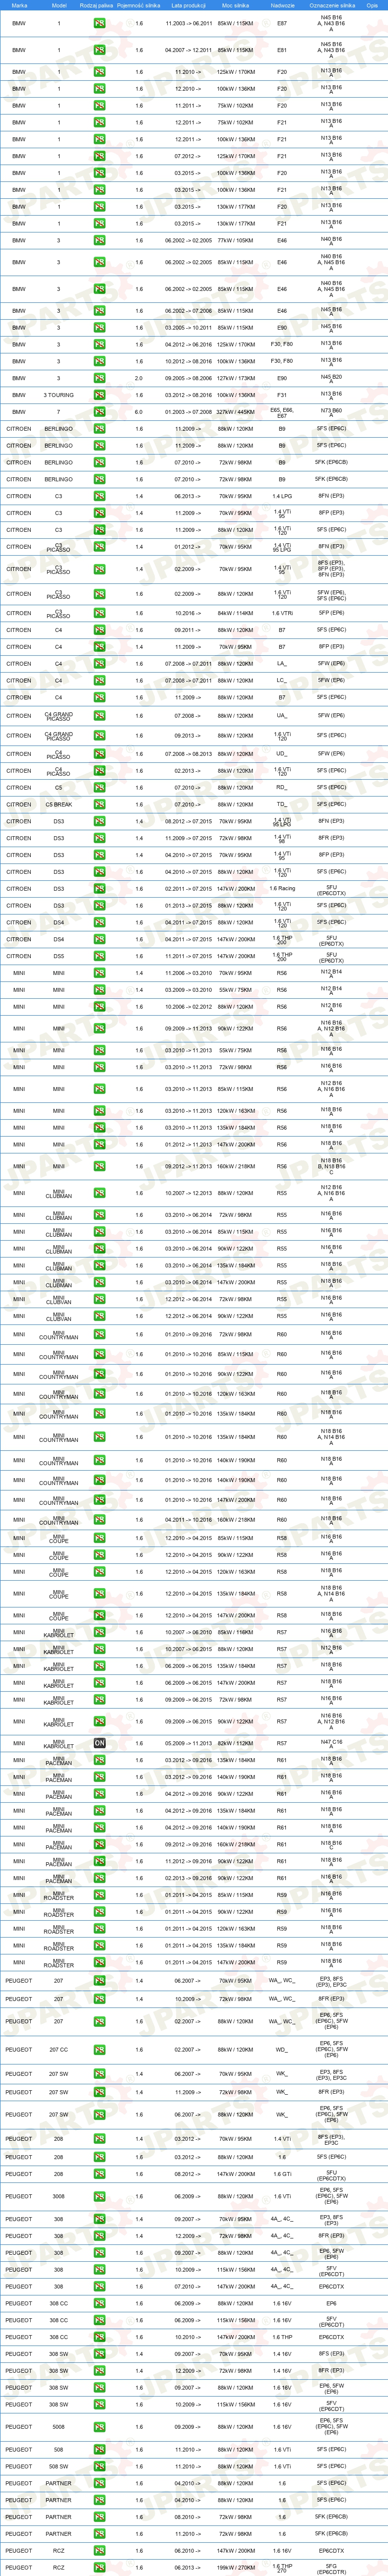Select the UA_ body cell
This screenshot has height=2576, width=388.
[282, 716]
